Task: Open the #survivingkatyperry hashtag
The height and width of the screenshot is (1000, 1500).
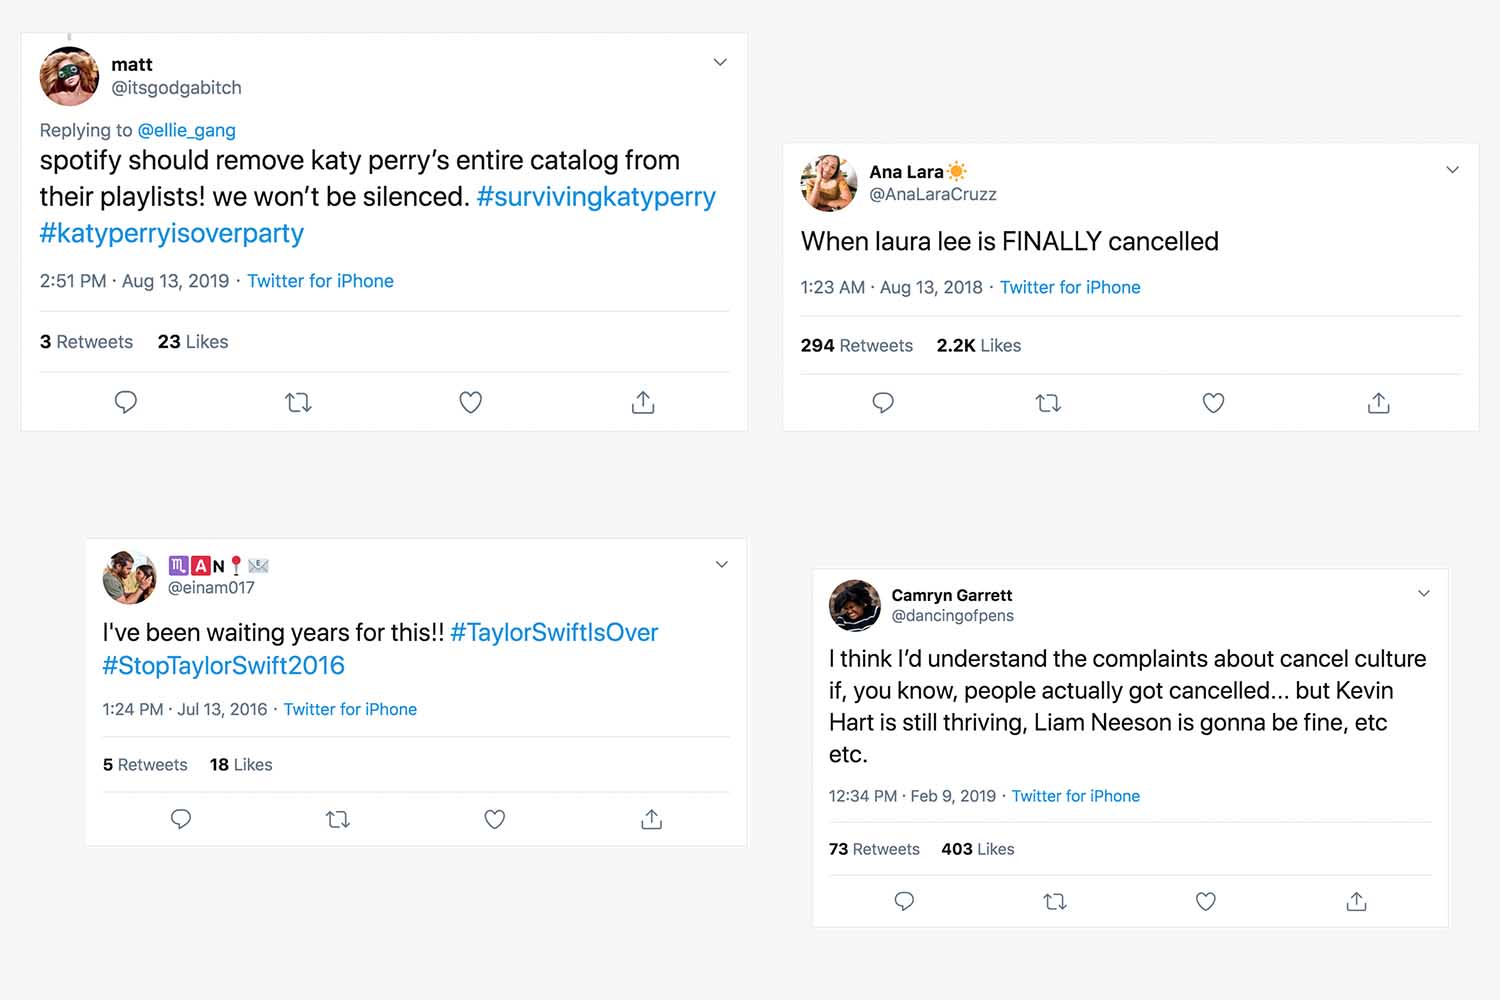Action: click(596, 197)
